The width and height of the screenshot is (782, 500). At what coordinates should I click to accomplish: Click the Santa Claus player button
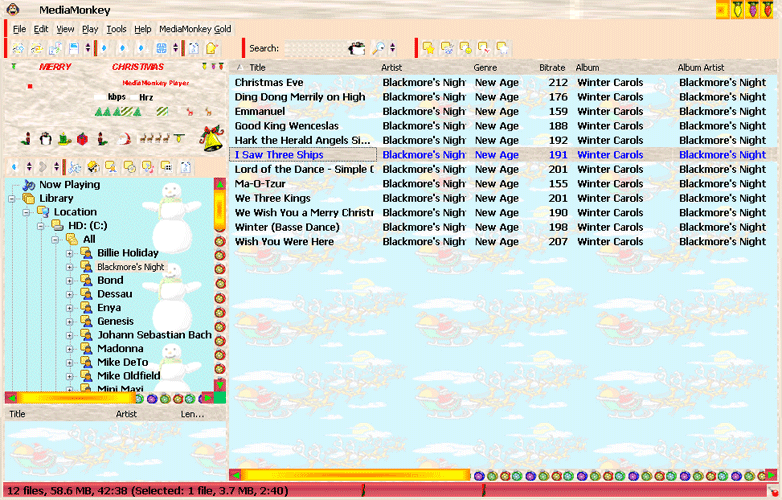124,138
